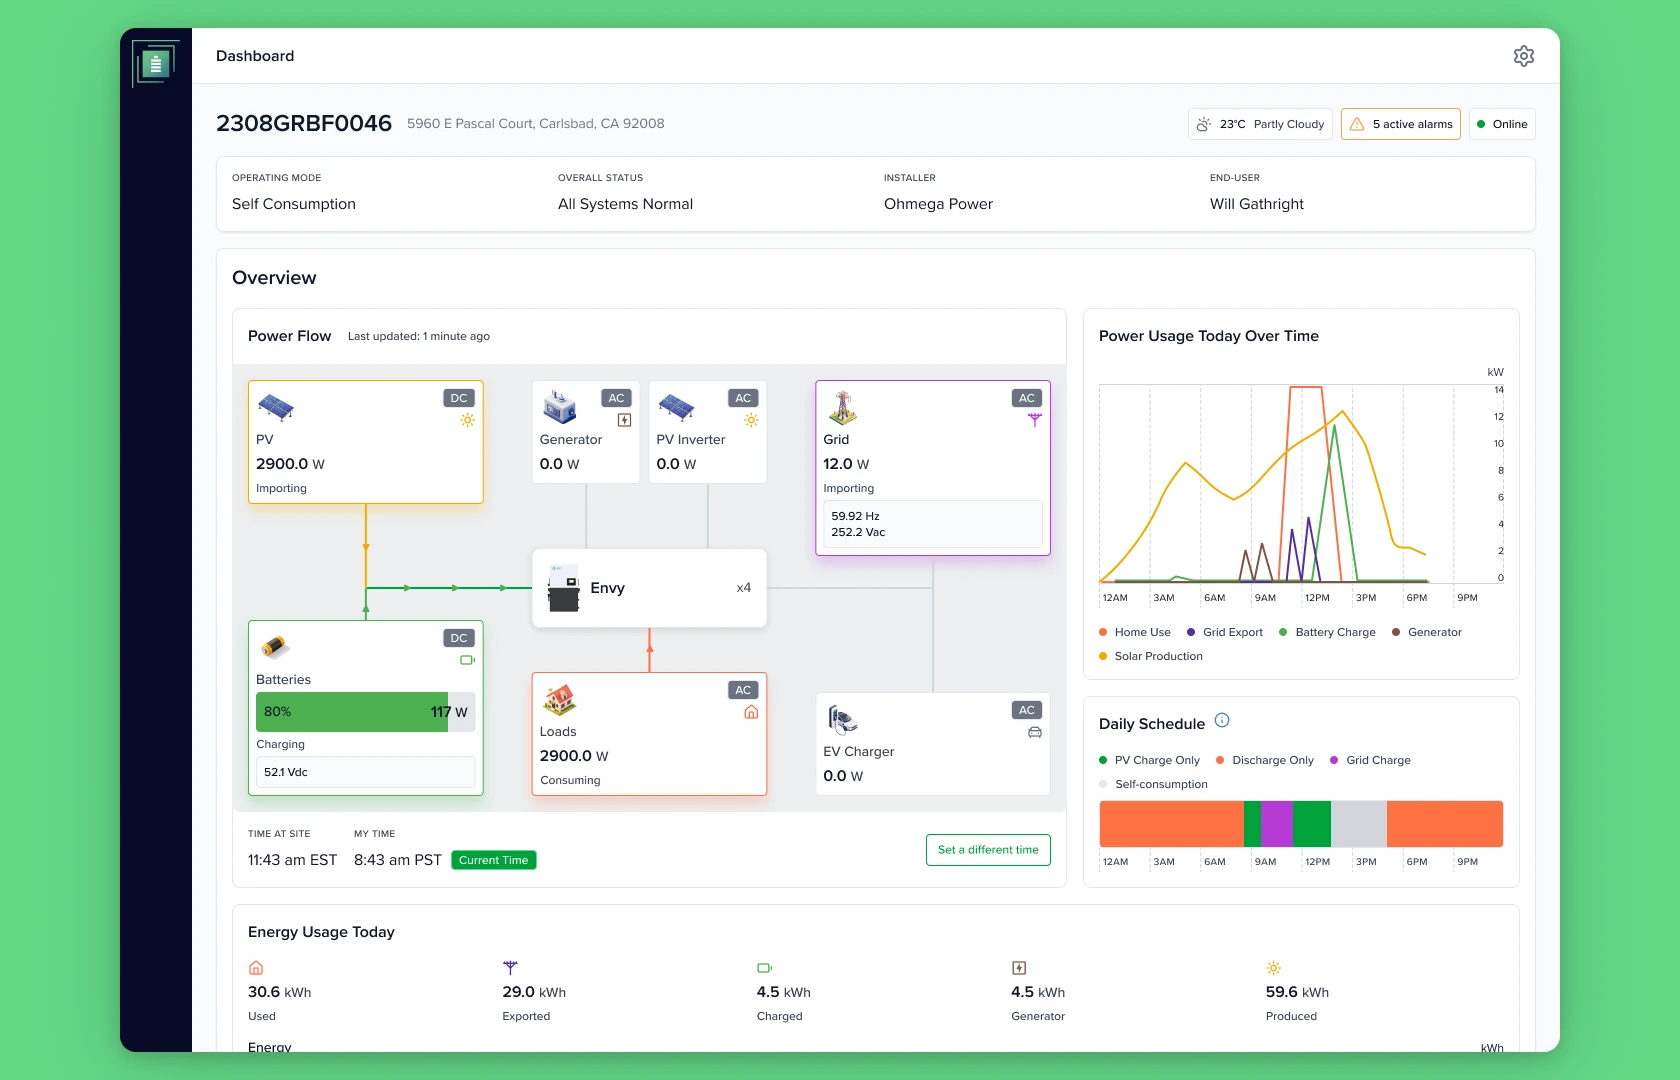Open settings via the gear icon
This screenshot has width=1680, height=1080.
pos(1523,56)
